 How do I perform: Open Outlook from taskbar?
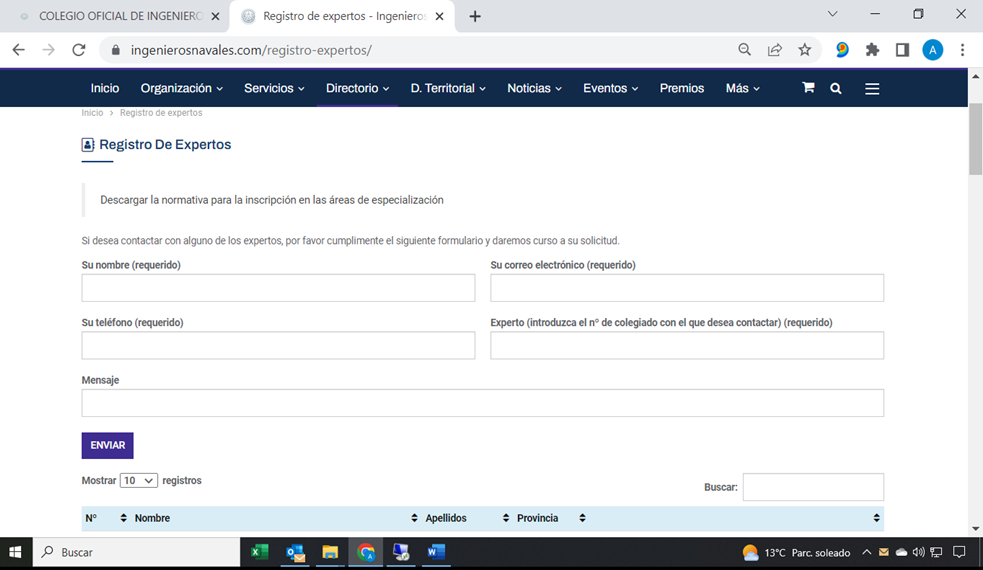295,552
